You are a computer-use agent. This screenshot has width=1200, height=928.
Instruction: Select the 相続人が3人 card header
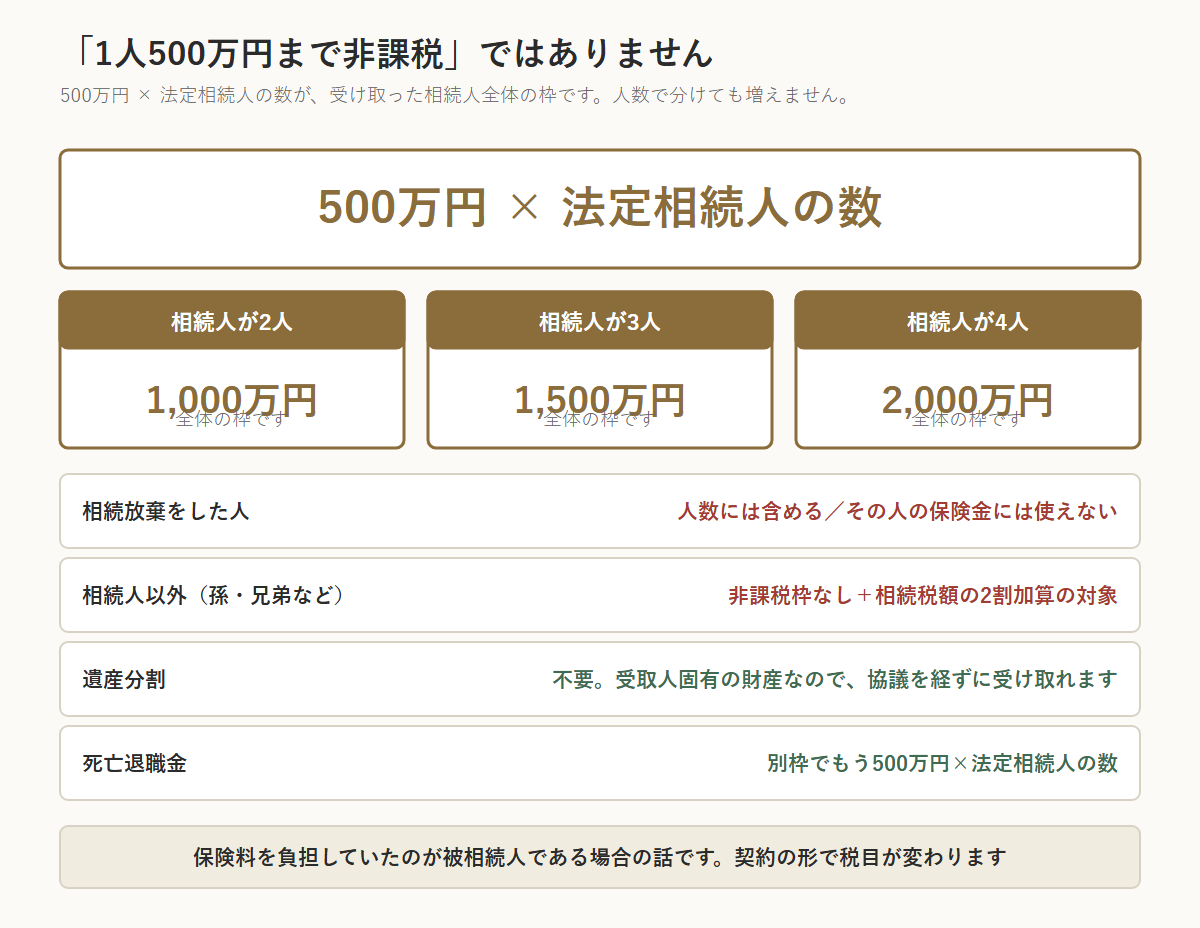tap(600, 321)
